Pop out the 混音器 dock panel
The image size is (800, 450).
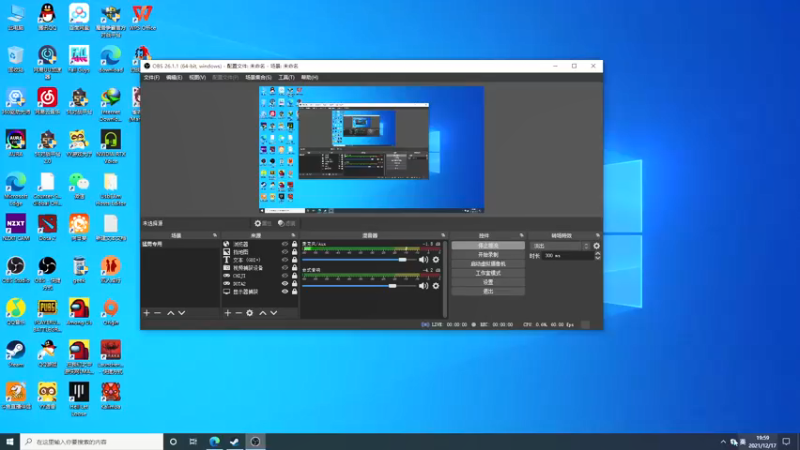(443, 235)
